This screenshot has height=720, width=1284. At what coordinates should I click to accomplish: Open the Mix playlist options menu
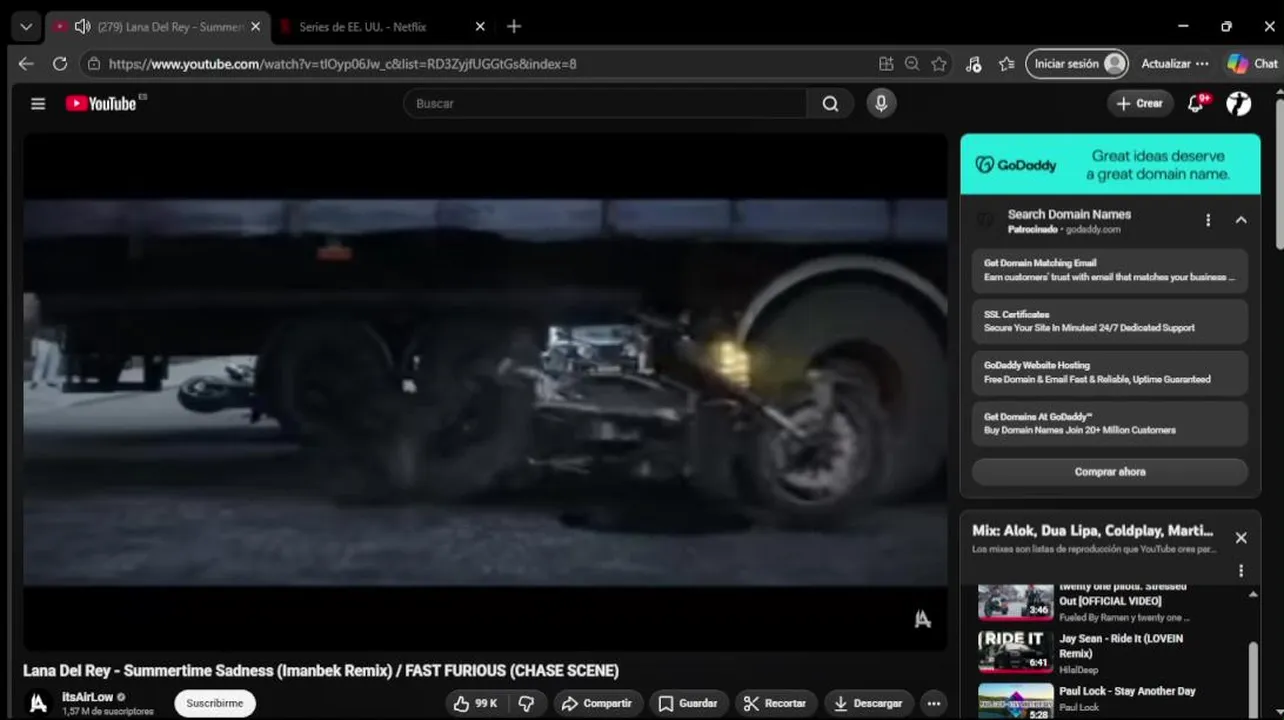[1241, 570]
